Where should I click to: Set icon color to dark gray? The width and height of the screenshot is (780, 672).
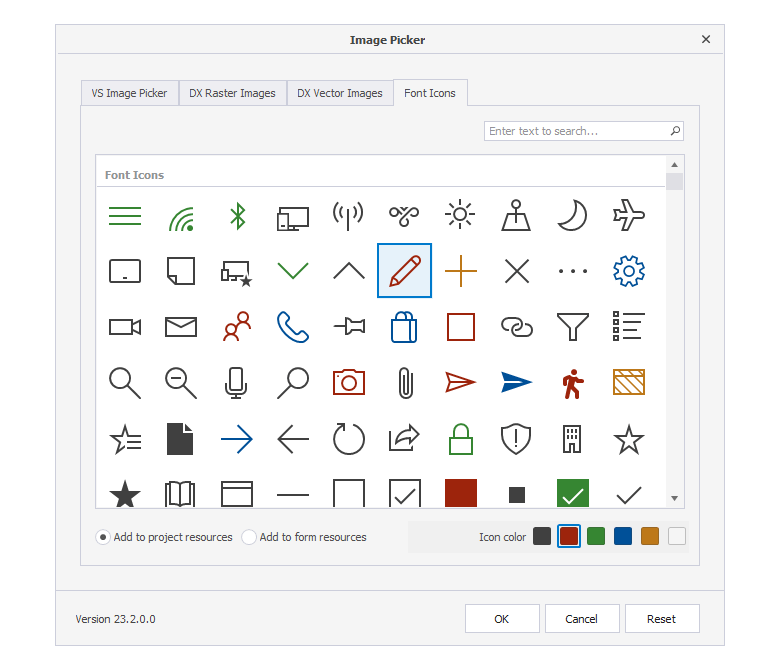point(542,536)
